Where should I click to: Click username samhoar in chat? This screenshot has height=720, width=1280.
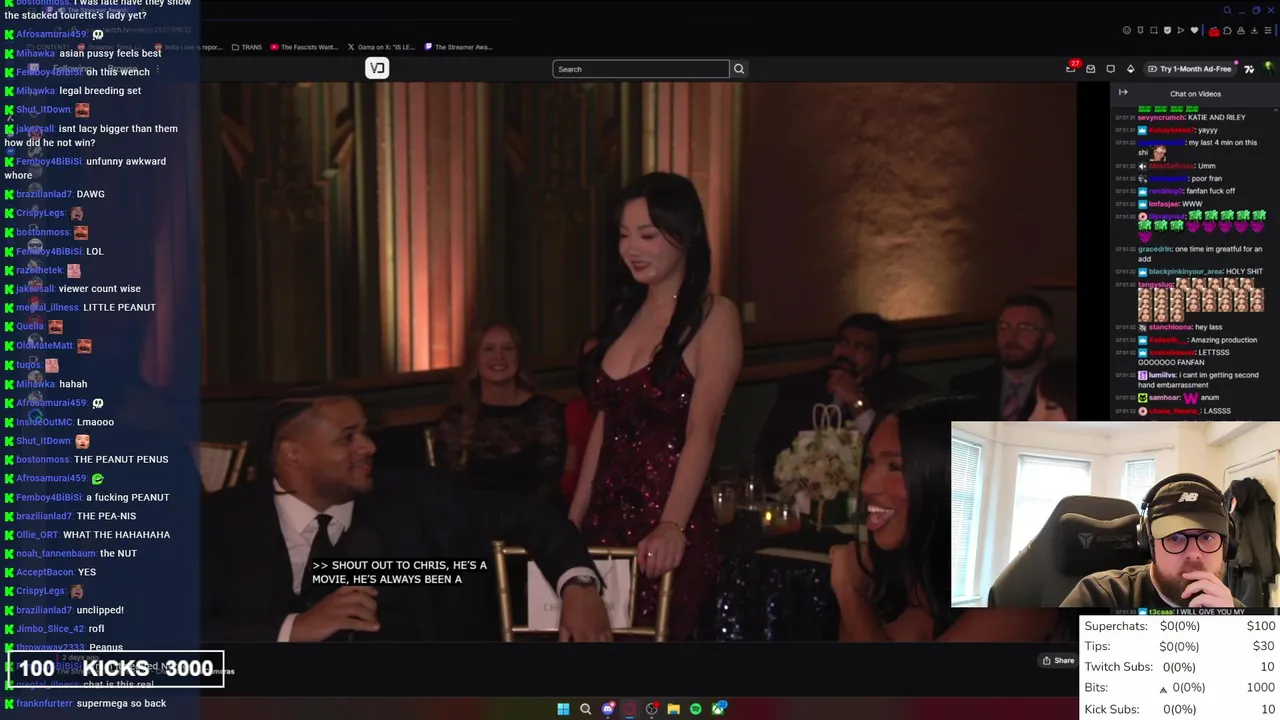click(1164, 398)
